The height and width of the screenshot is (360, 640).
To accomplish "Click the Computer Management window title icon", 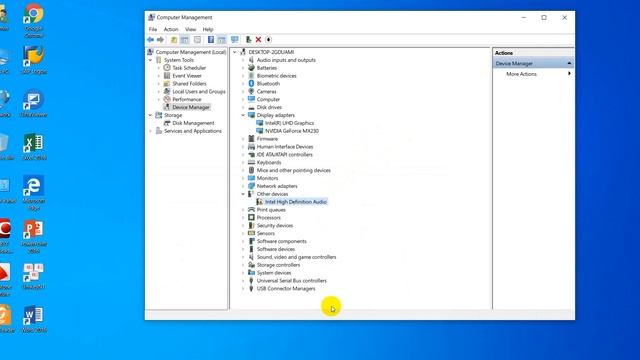I will coord(151,17).
